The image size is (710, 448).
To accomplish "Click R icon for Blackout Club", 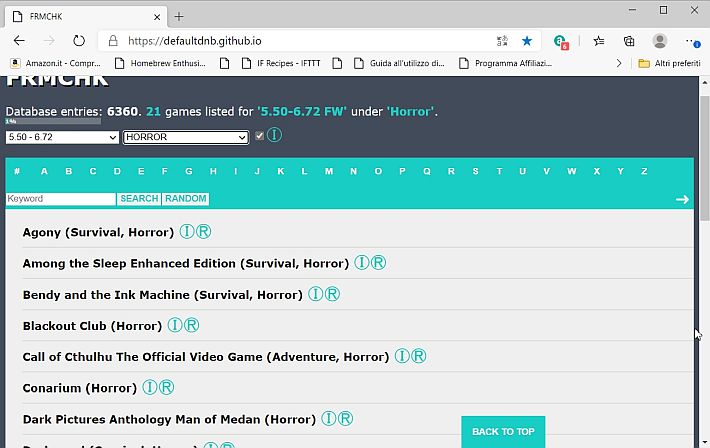I will coord(192,325).
